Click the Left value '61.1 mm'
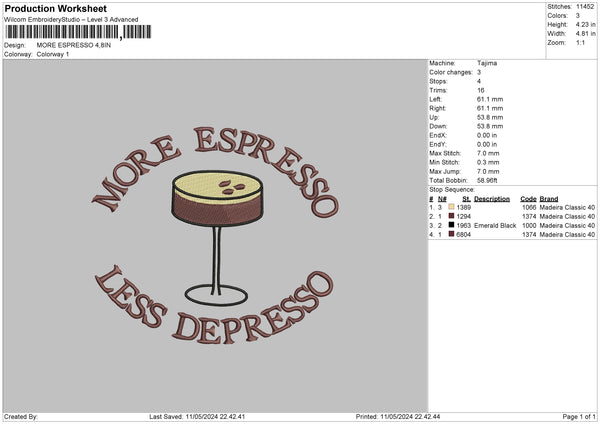The height and width of the screenshot is (424, 600). point(490,99)
